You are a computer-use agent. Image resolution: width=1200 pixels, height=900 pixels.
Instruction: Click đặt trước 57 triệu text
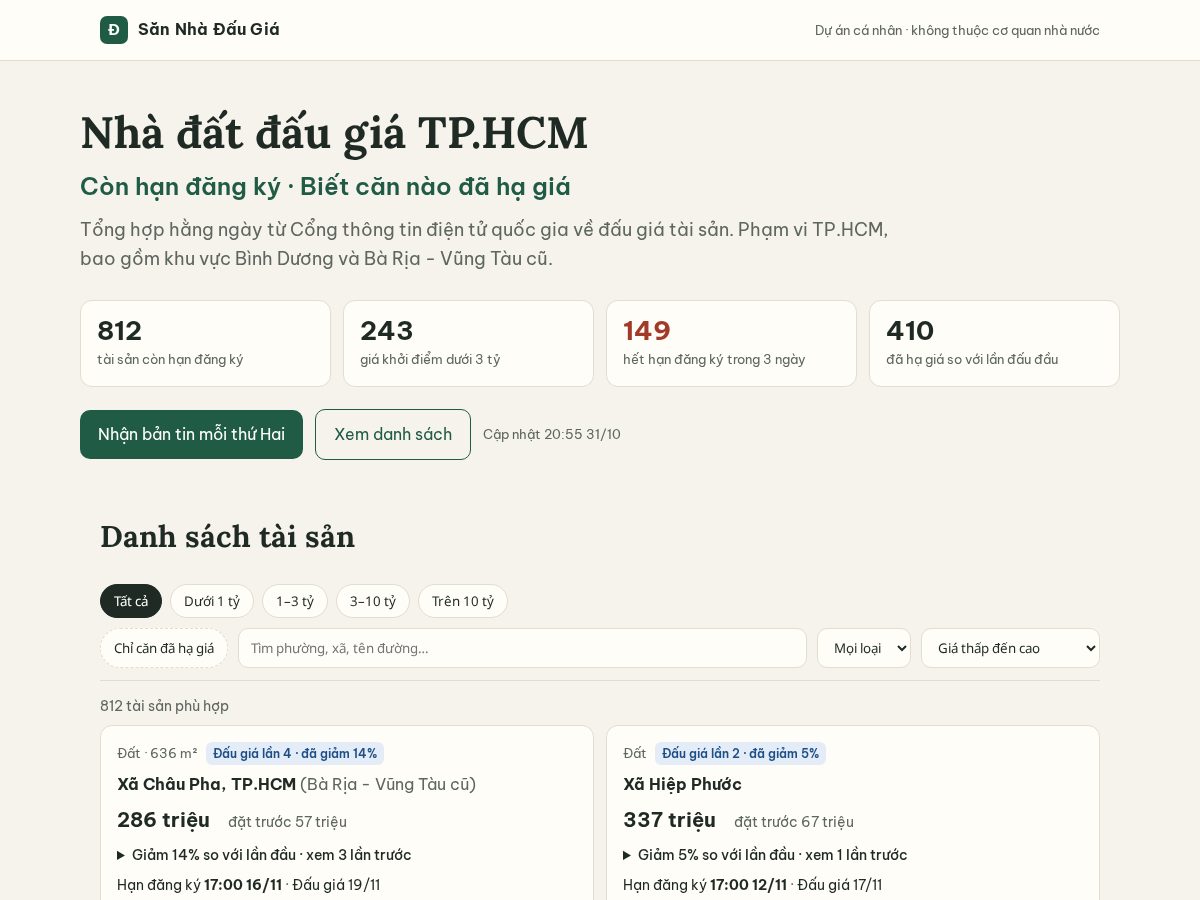[x=287, y=822]
